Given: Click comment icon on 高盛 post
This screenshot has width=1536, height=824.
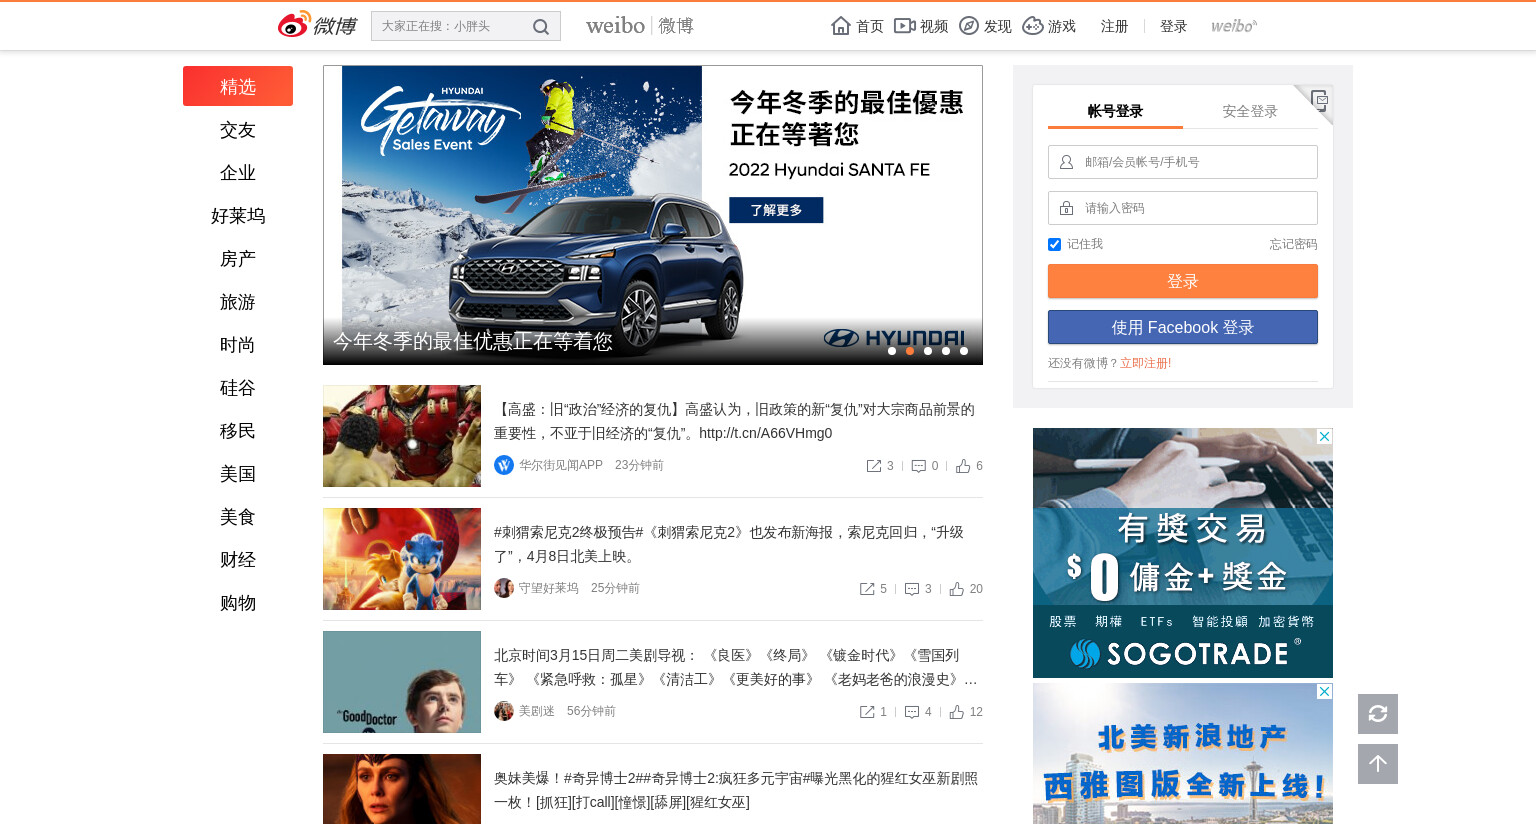Looking at the screenshot, I should point(919,466).
